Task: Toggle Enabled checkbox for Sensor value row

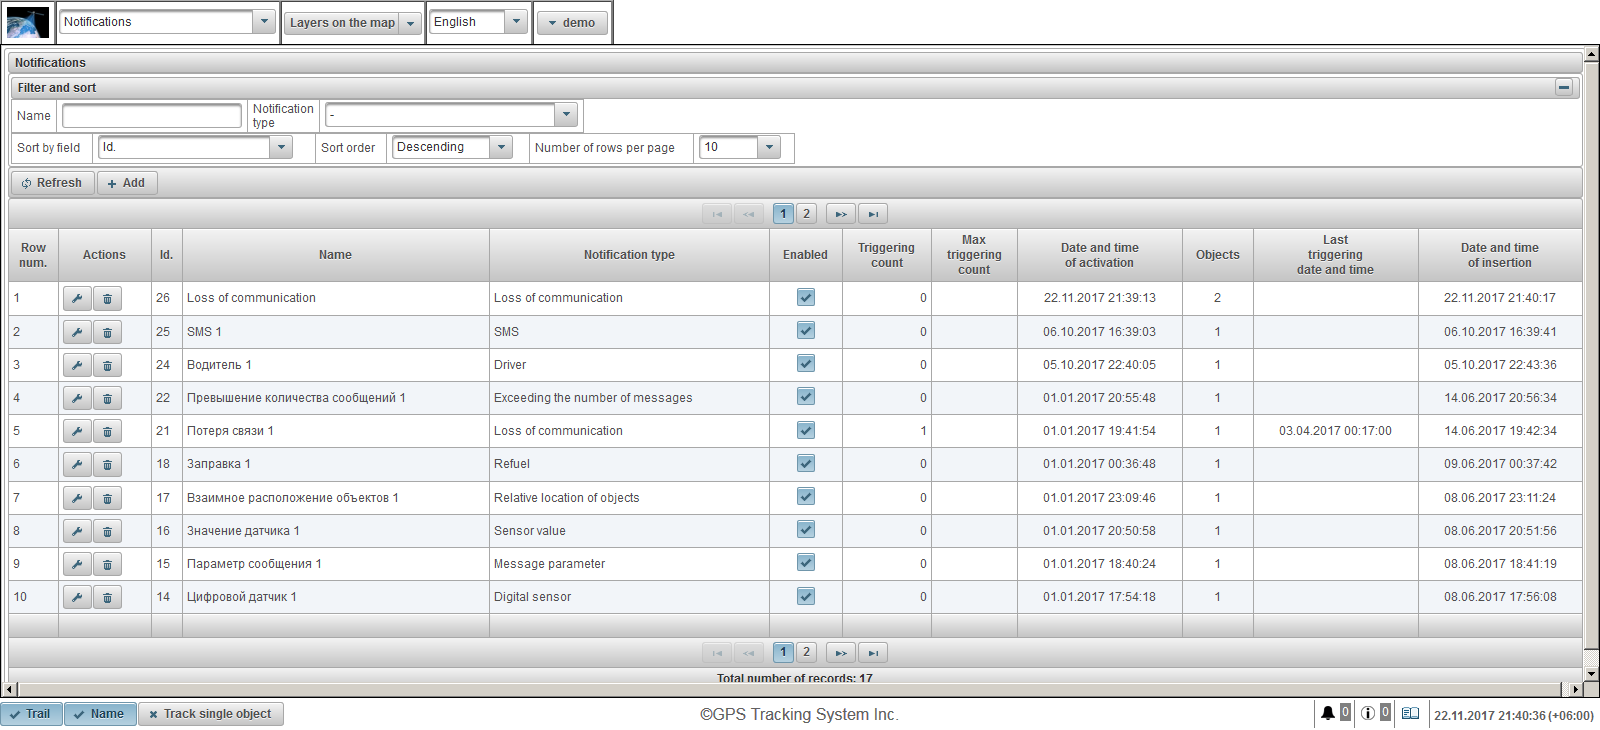Action: [805, 530]
